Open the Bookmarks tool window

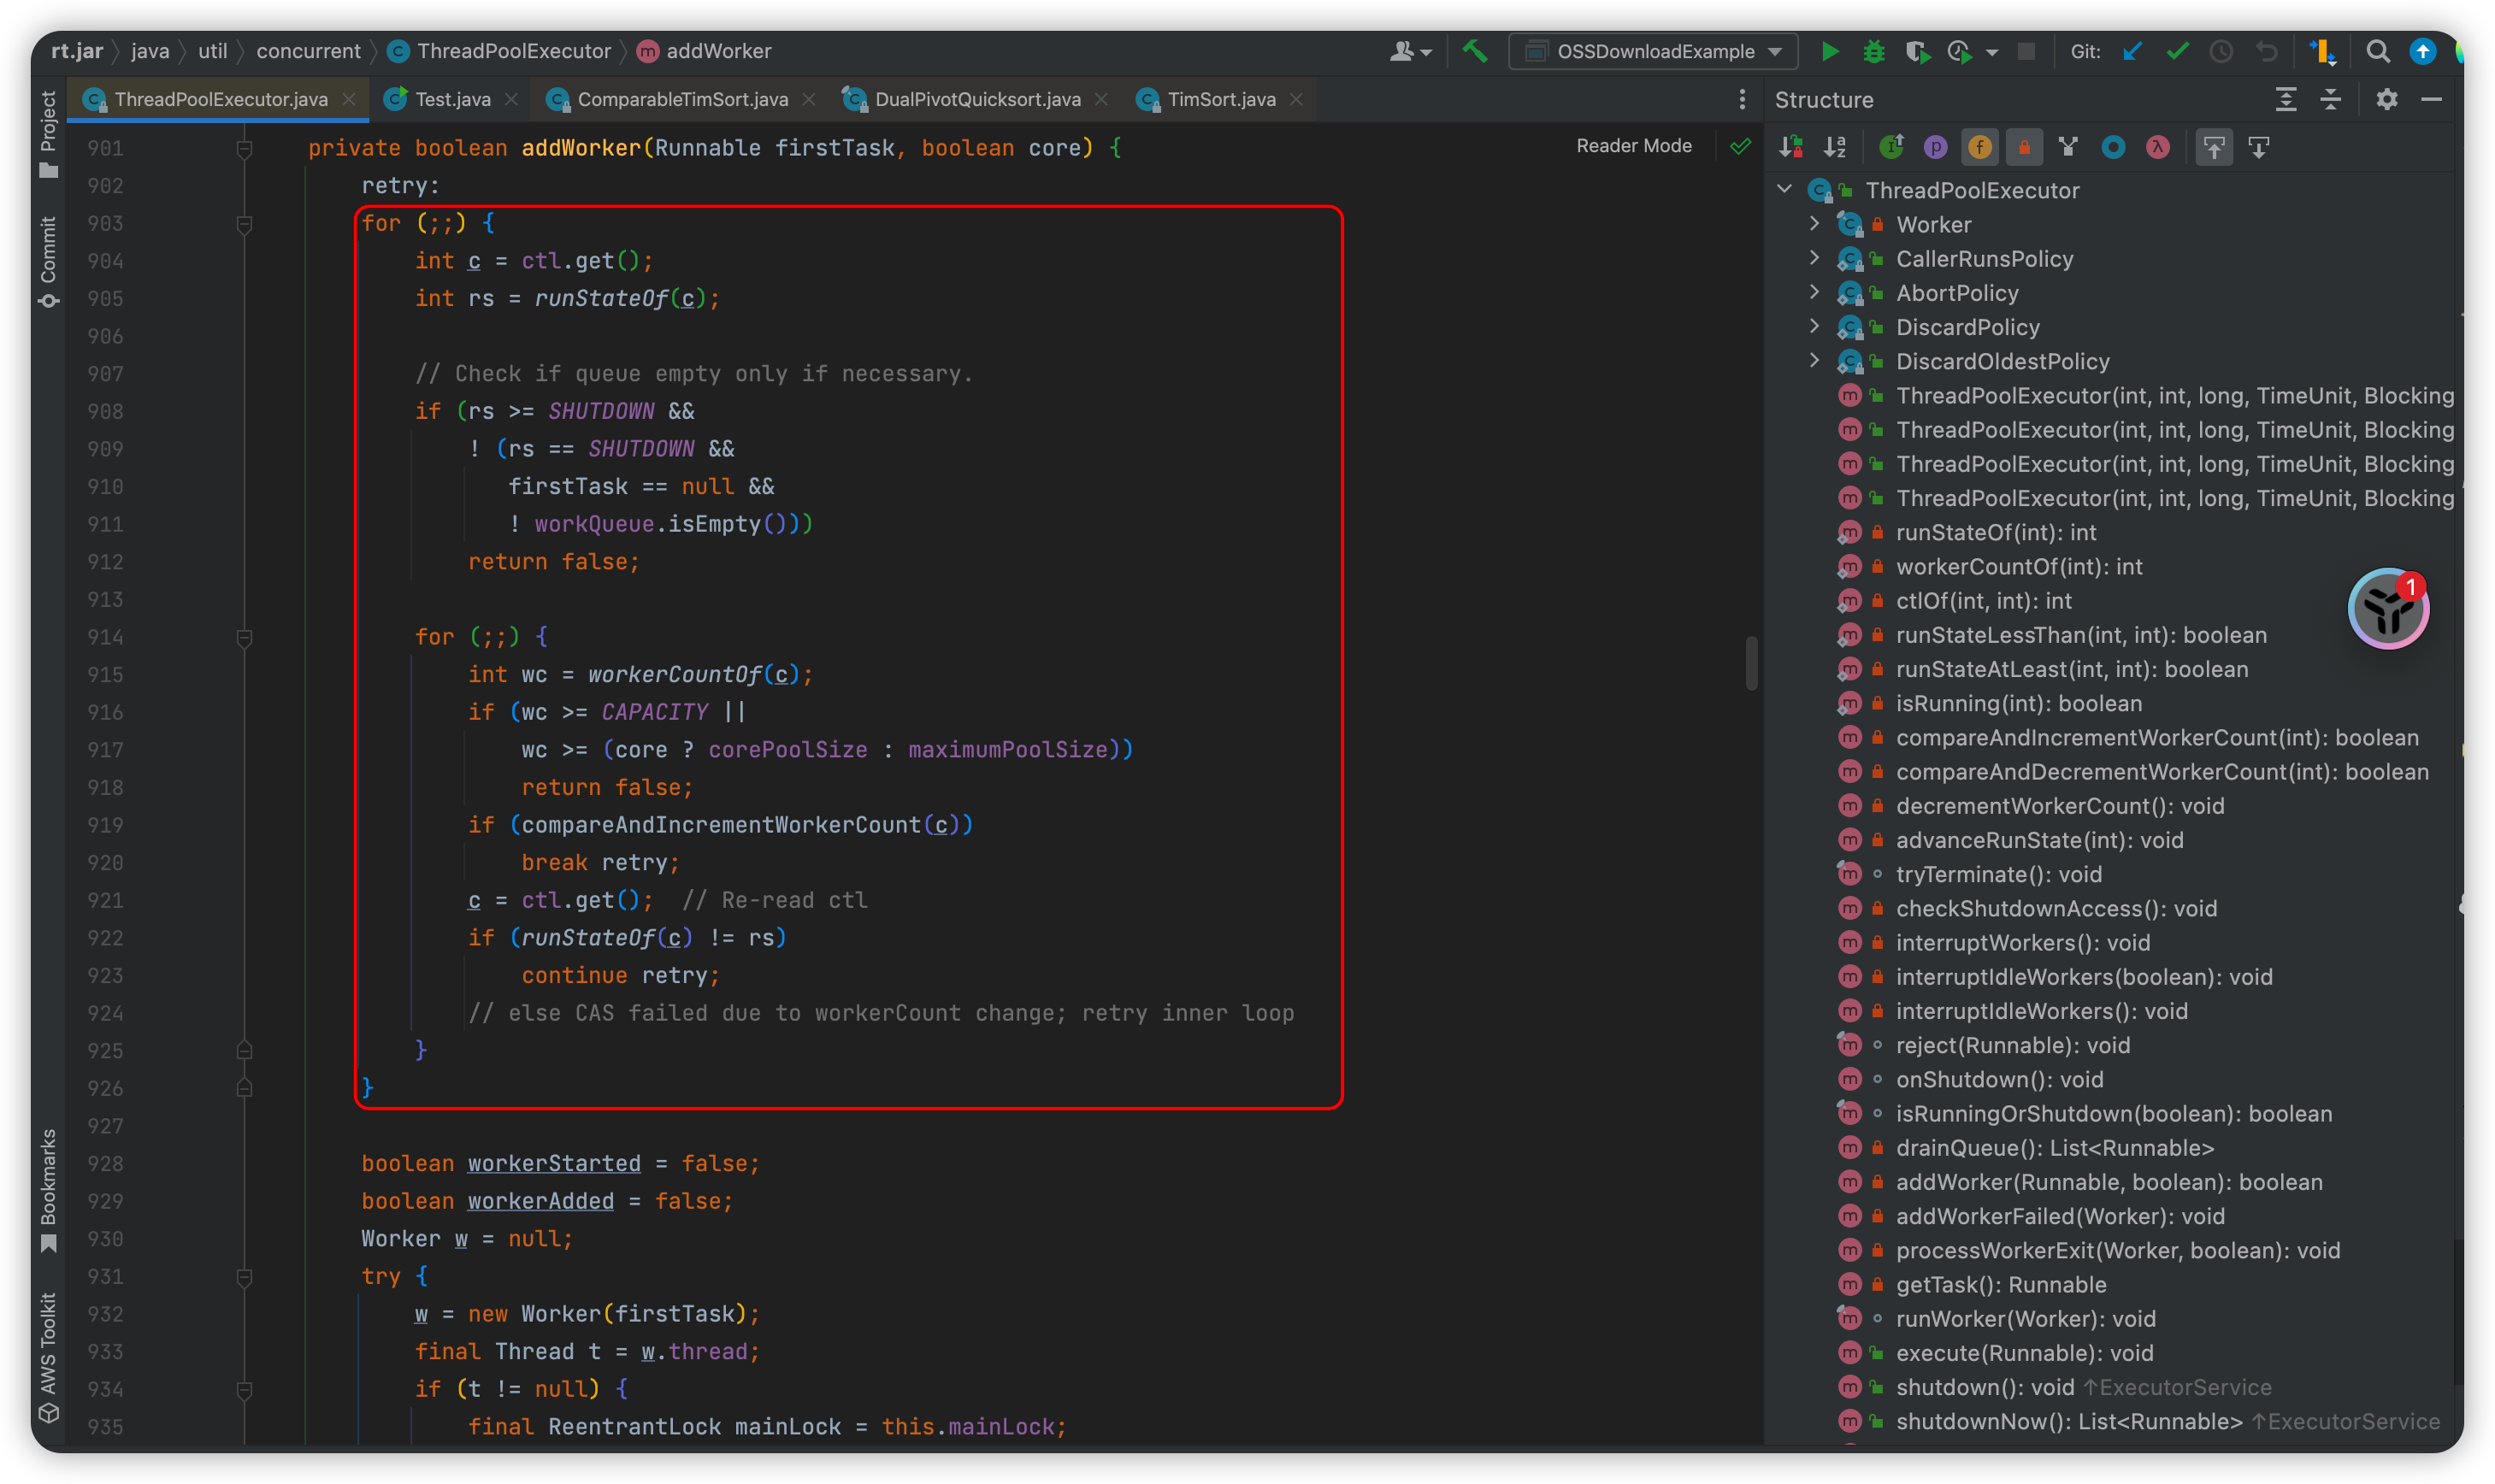(x=48, y=1188)
